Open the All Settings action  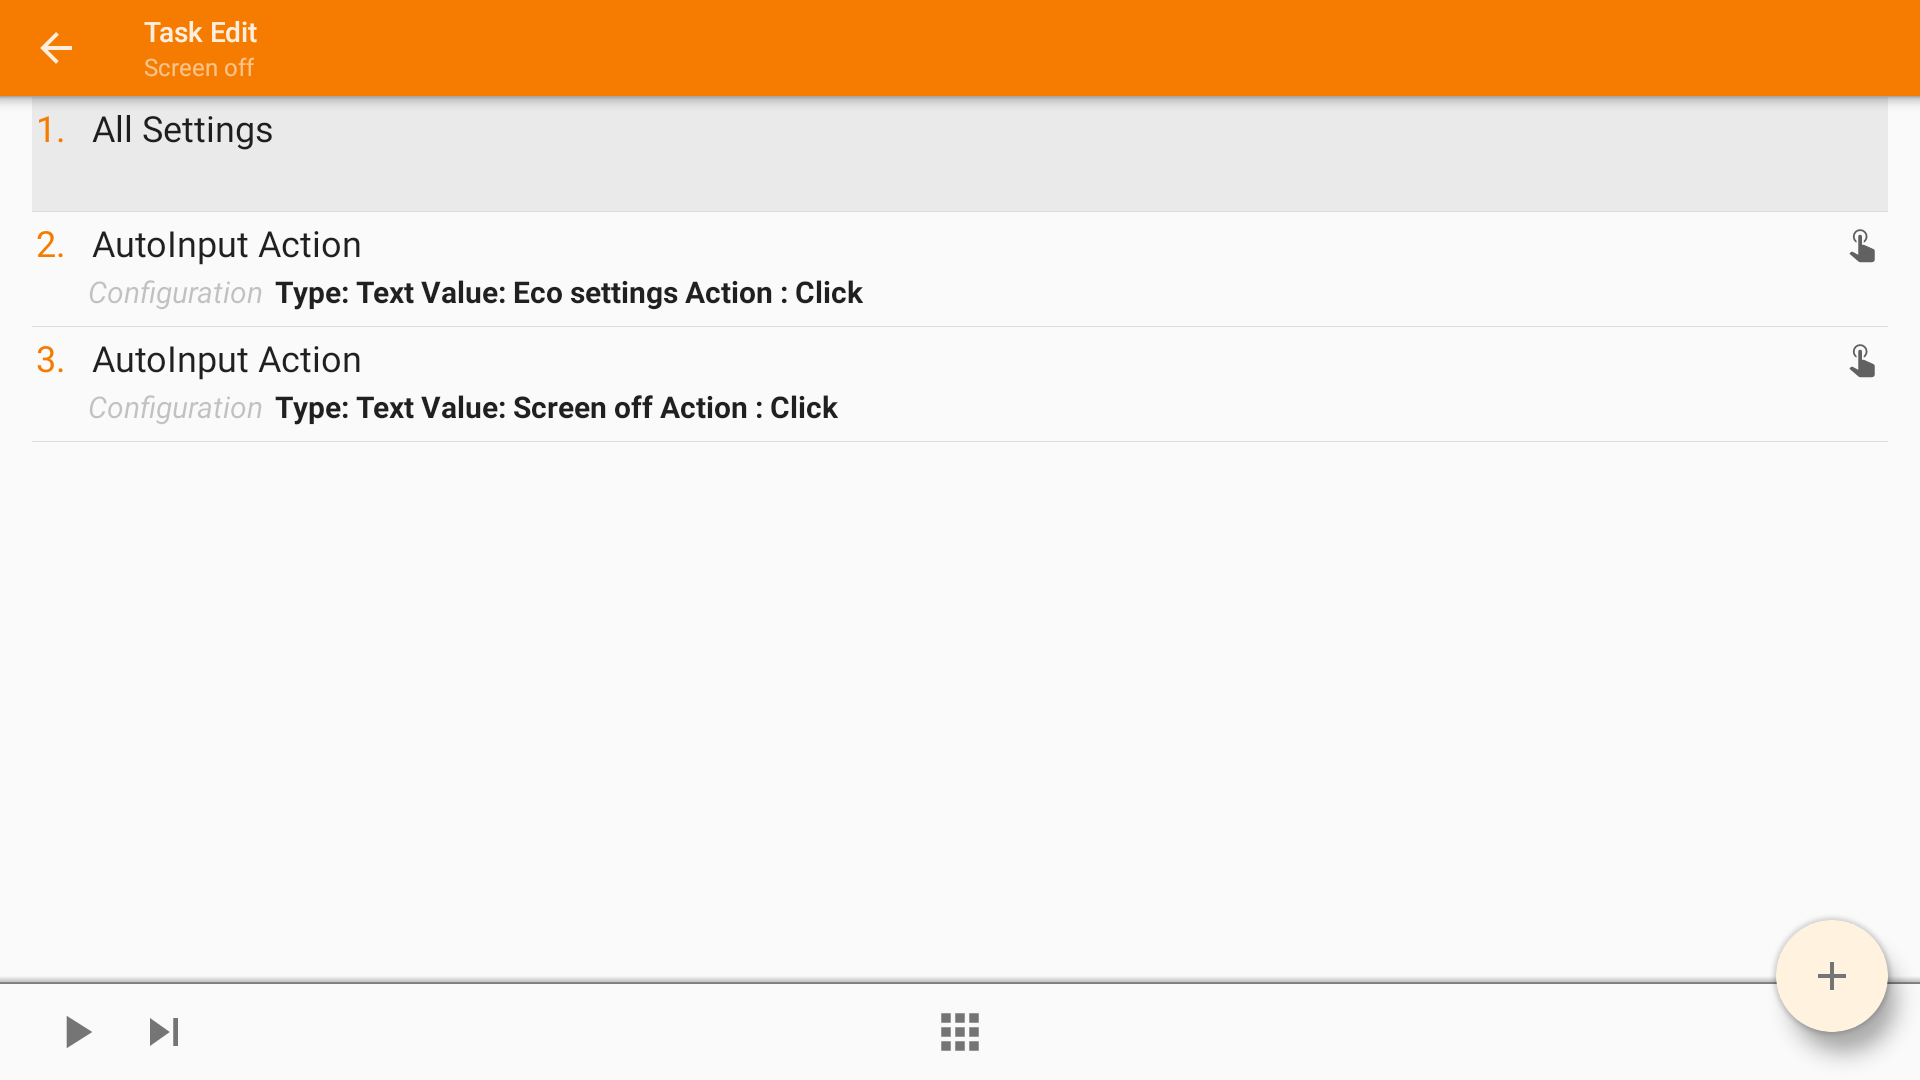(960, 154)
